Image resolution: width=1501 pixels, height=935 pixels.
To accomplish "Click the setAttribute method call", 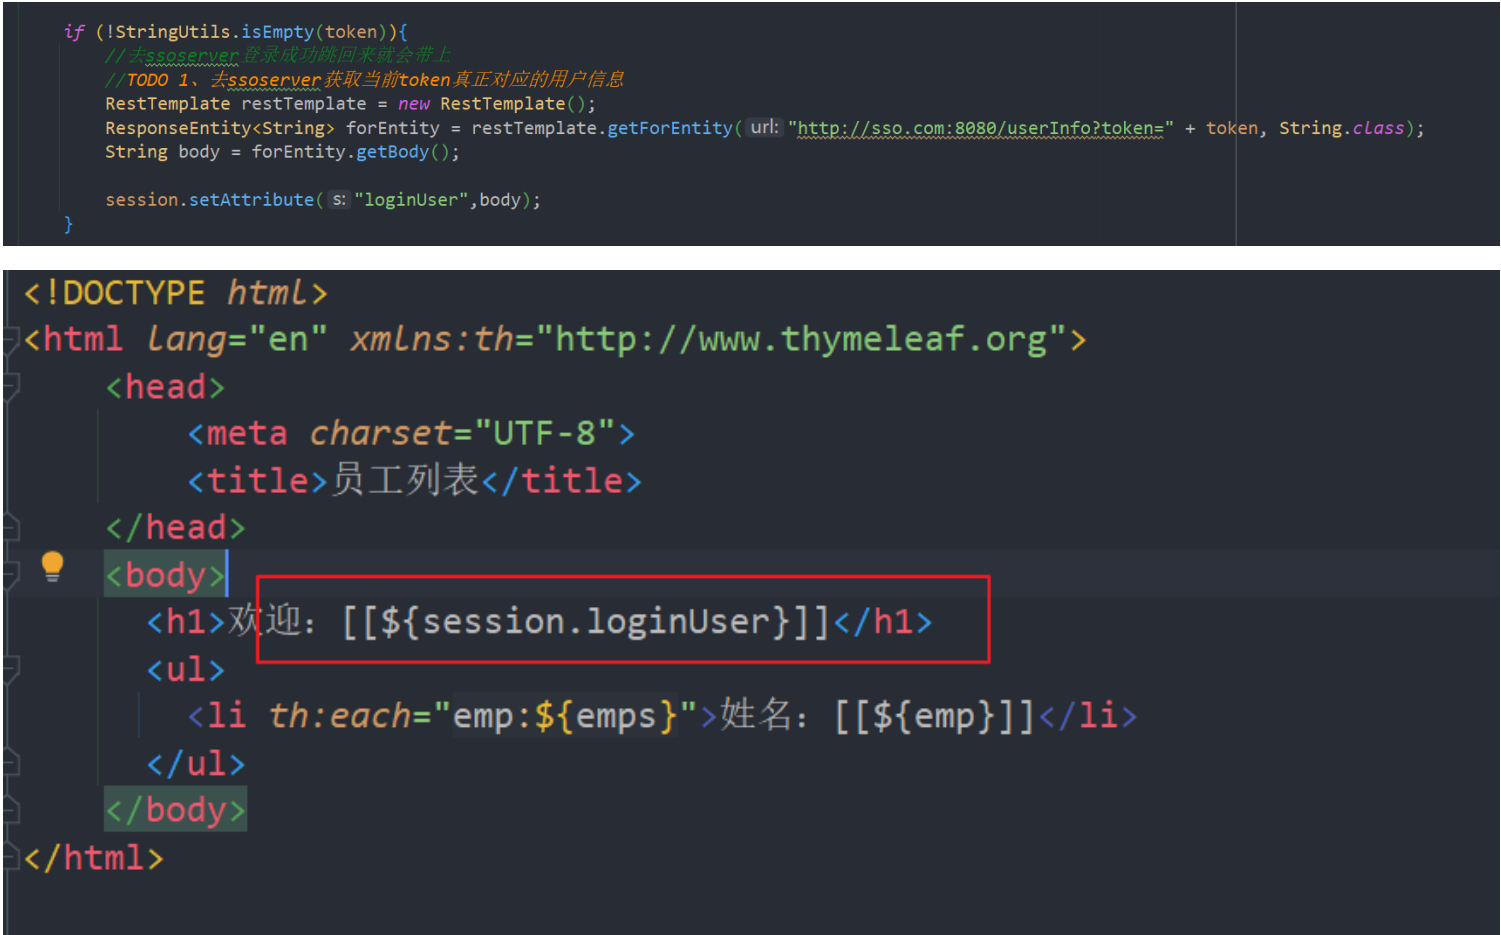I will (251, 200).
